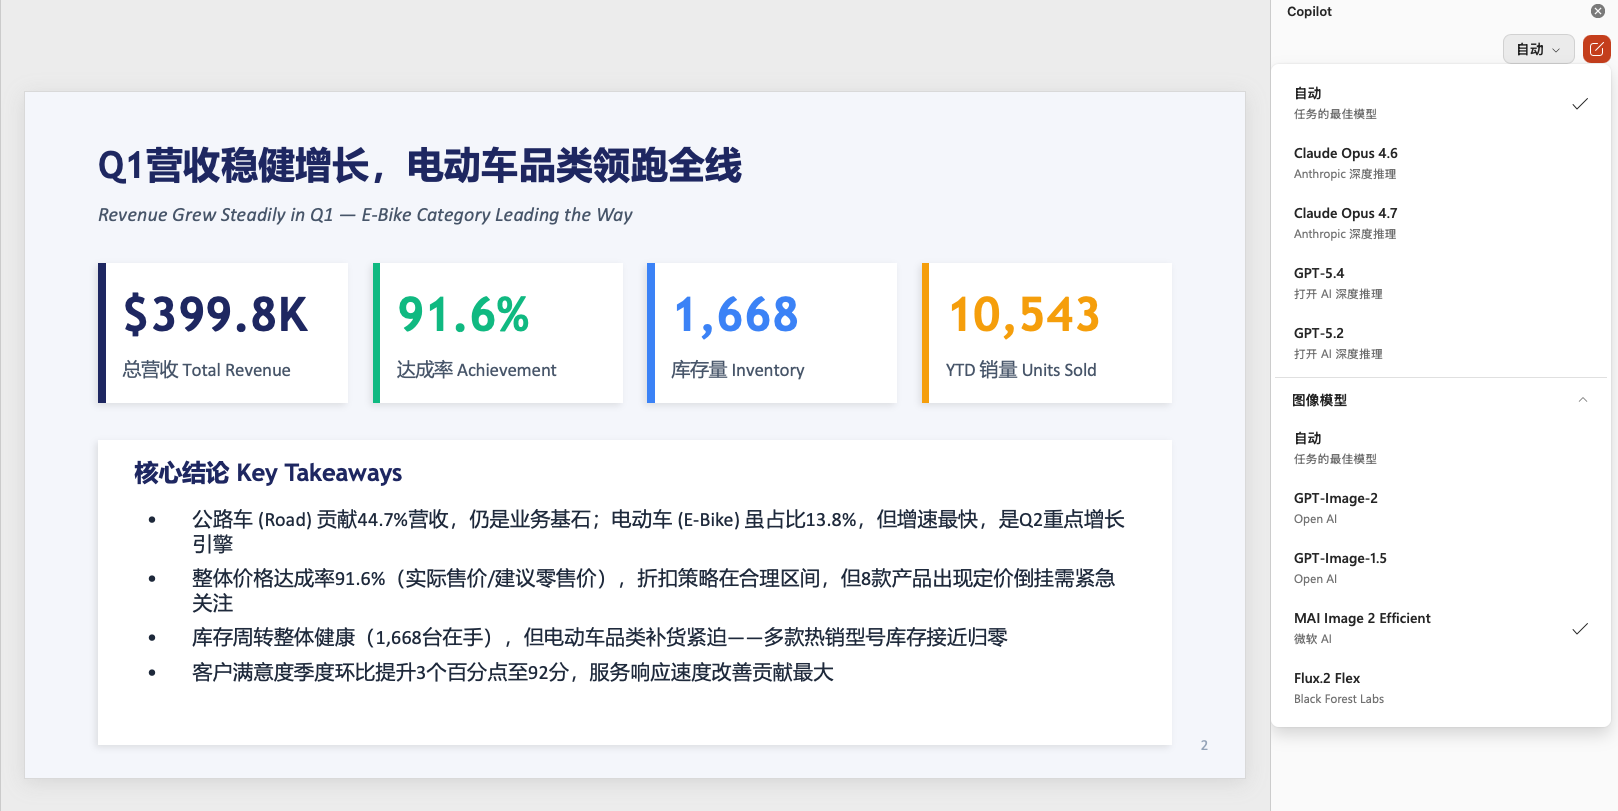Choose Claude Opus 4.7 model
Image resolution: width=1618 pixels, height=811 pixels.
click(1440, 223)
